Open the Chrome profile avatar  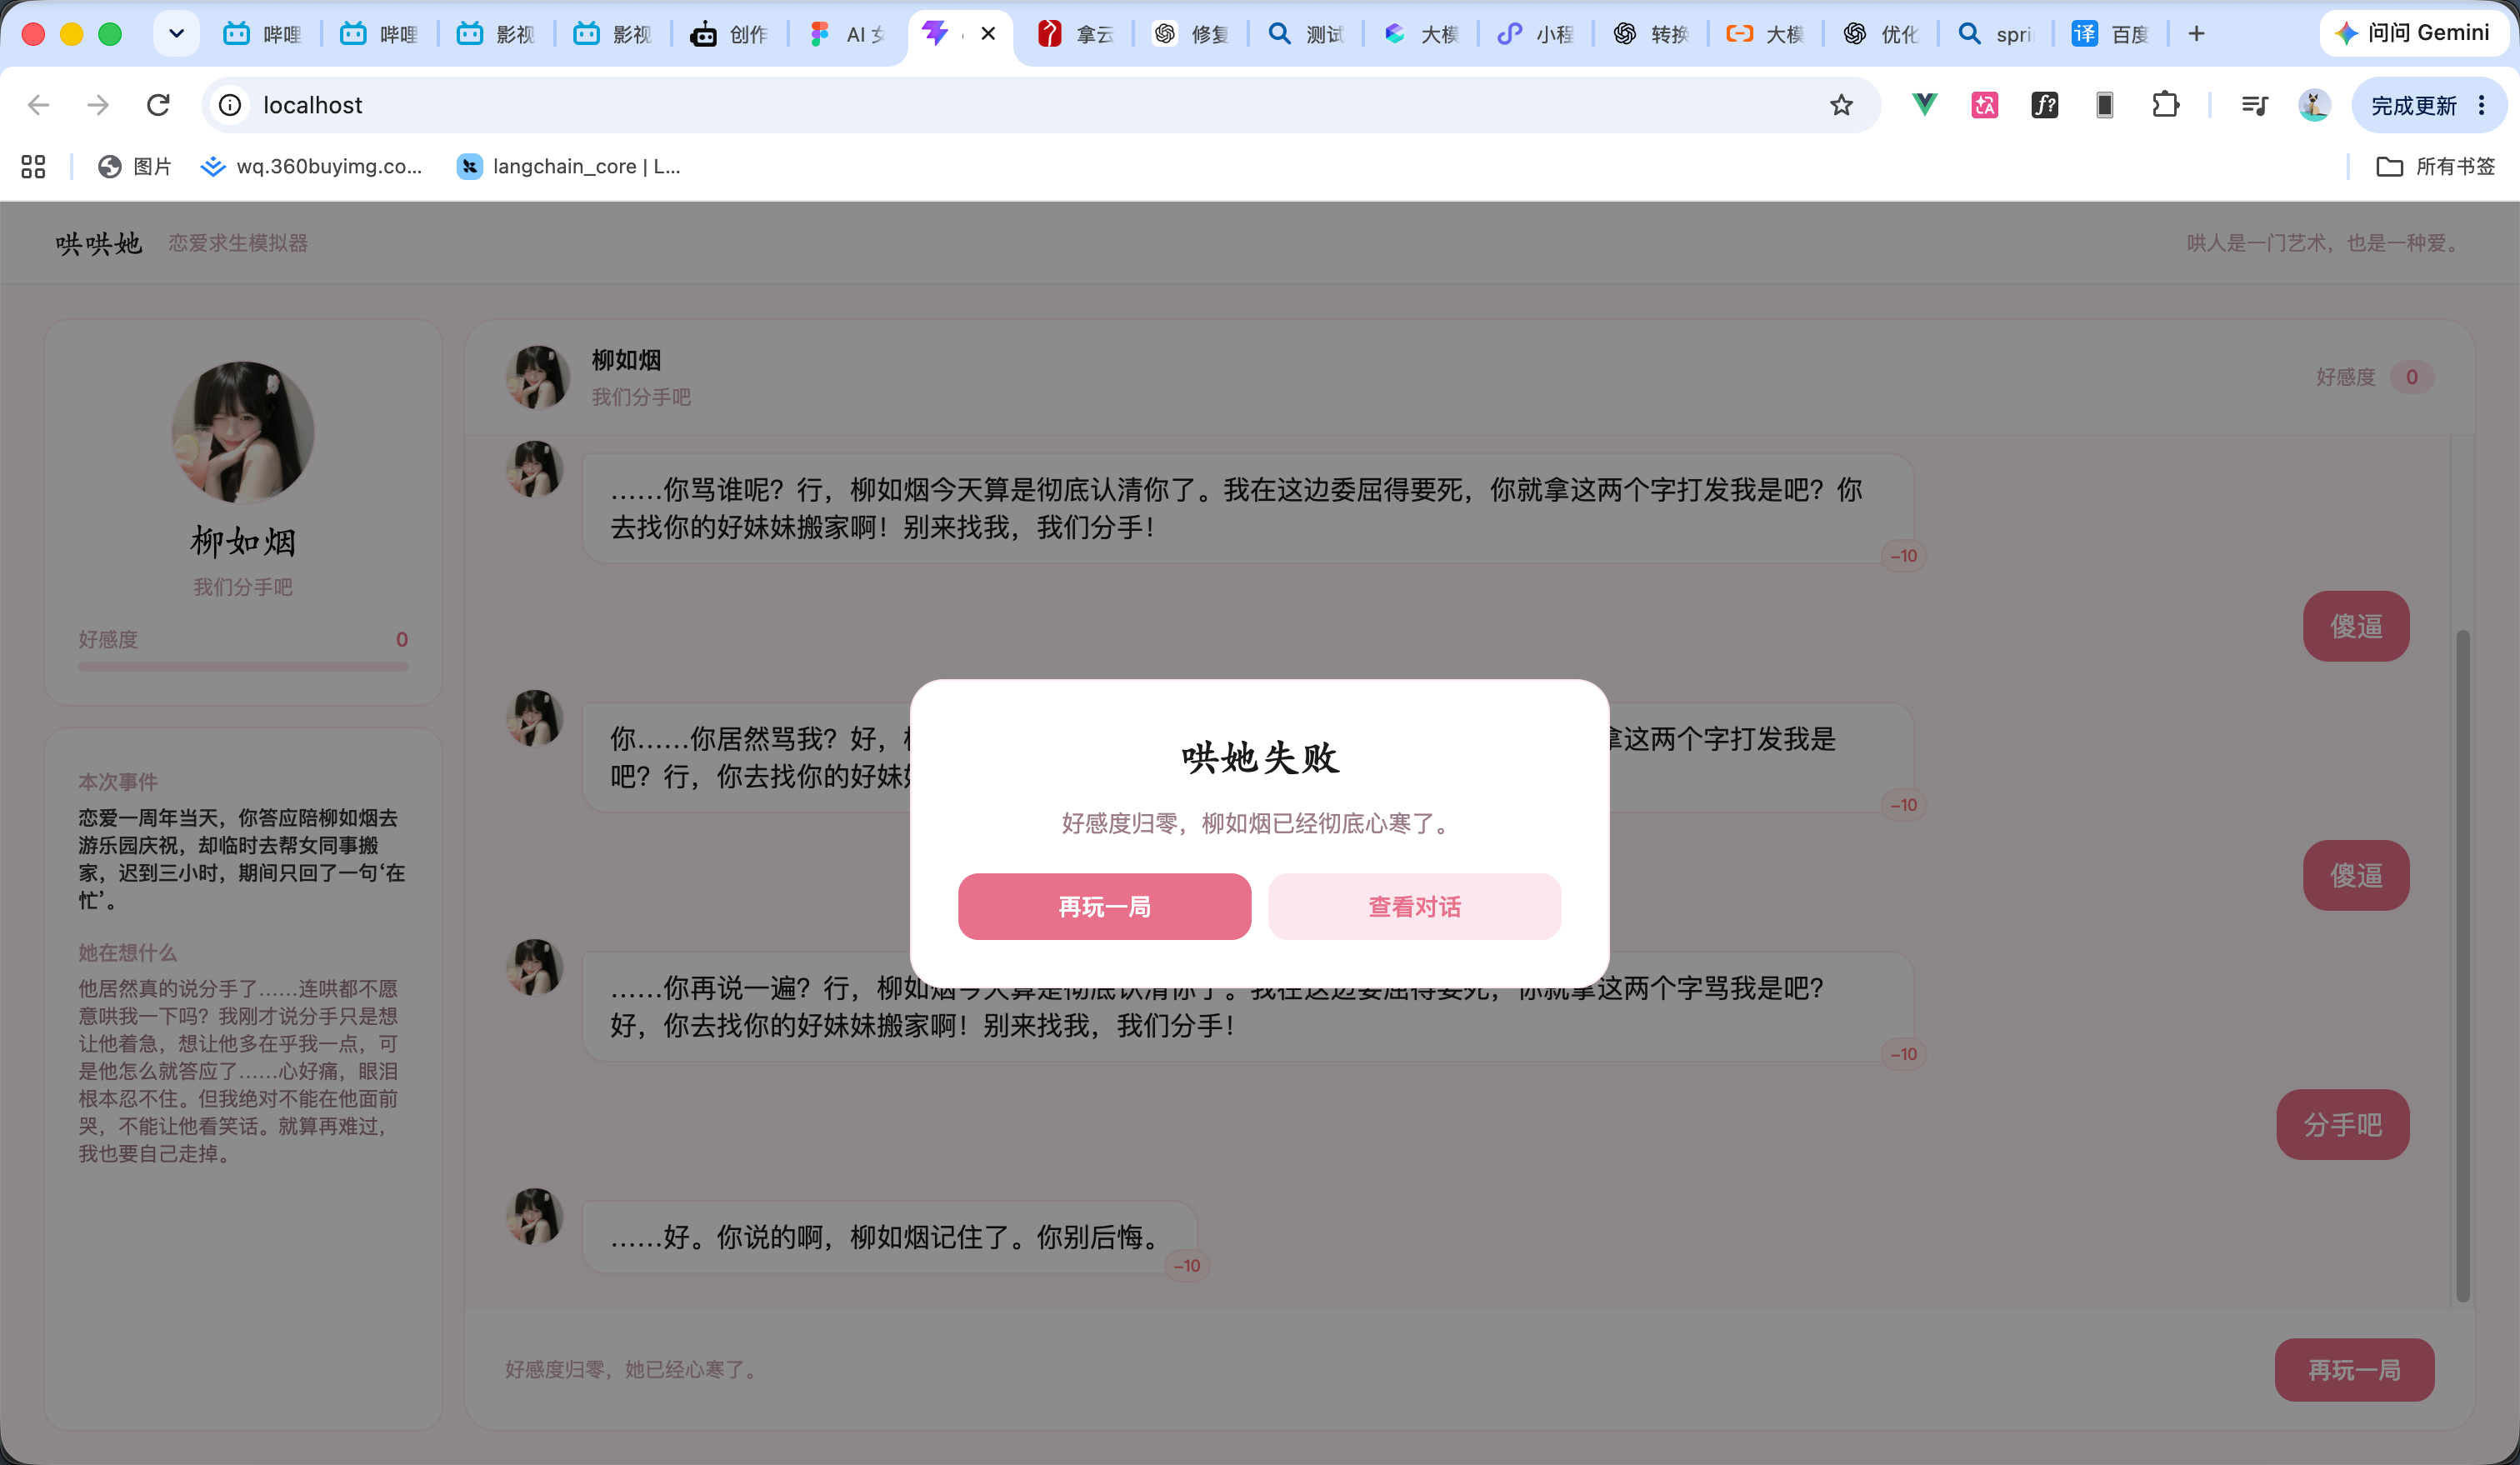pyautogui.click(x=2314, y=104)
